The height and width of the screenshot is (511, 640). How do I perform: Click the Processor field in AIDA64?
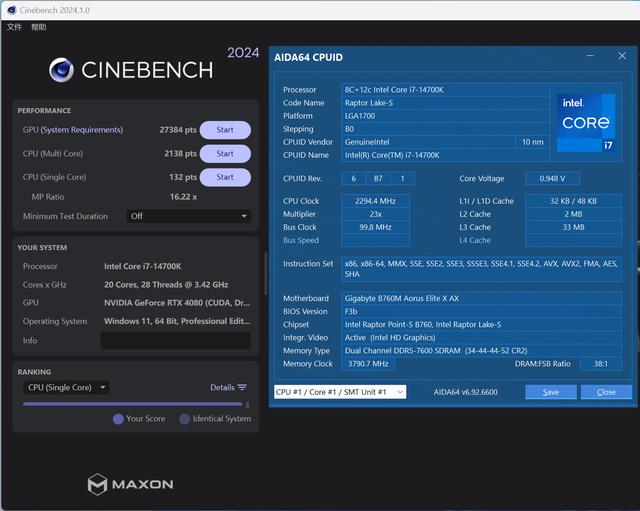445,90
